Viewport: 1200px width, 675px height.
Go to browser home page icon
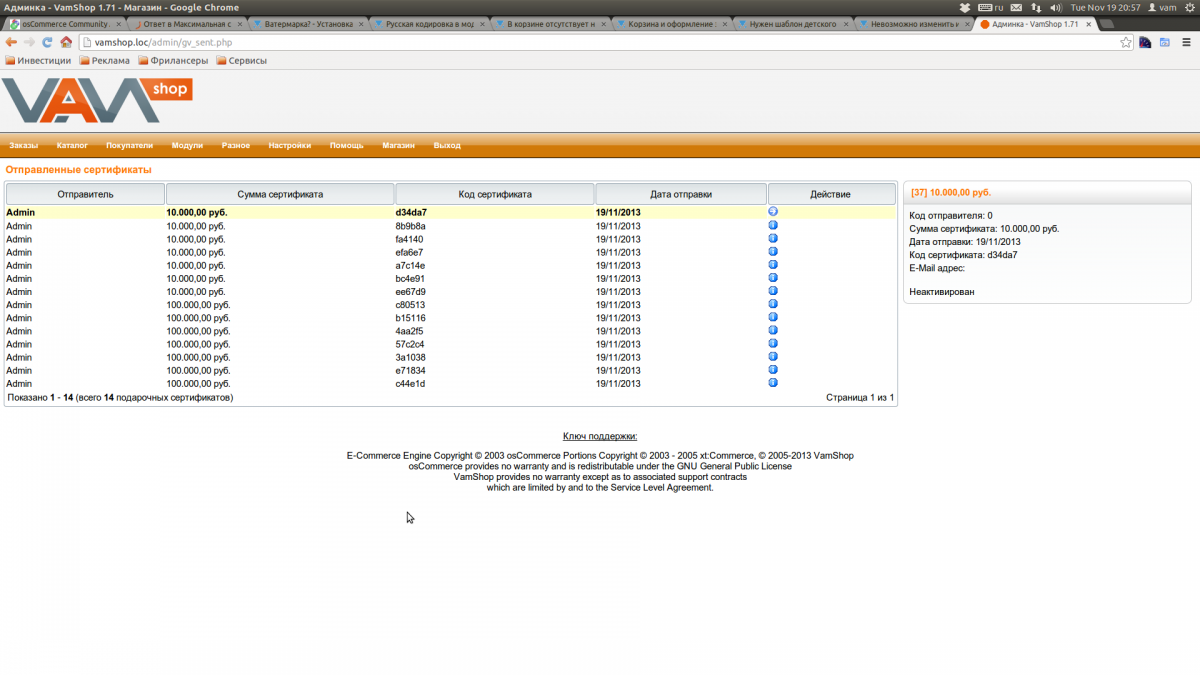[x=66, y=42]
